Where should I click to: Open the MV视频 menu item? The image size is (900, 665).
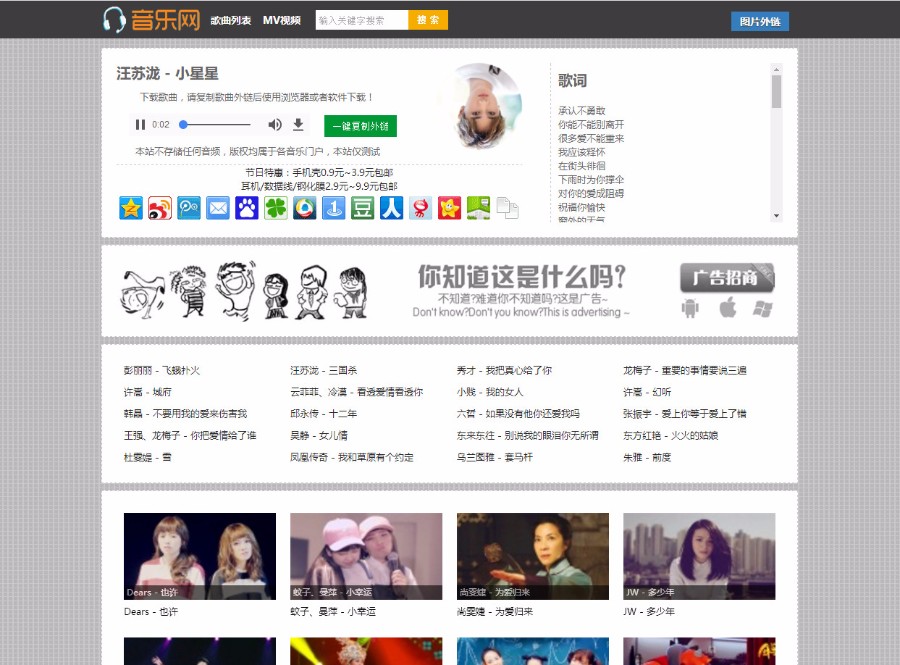(x=282, y=20)
